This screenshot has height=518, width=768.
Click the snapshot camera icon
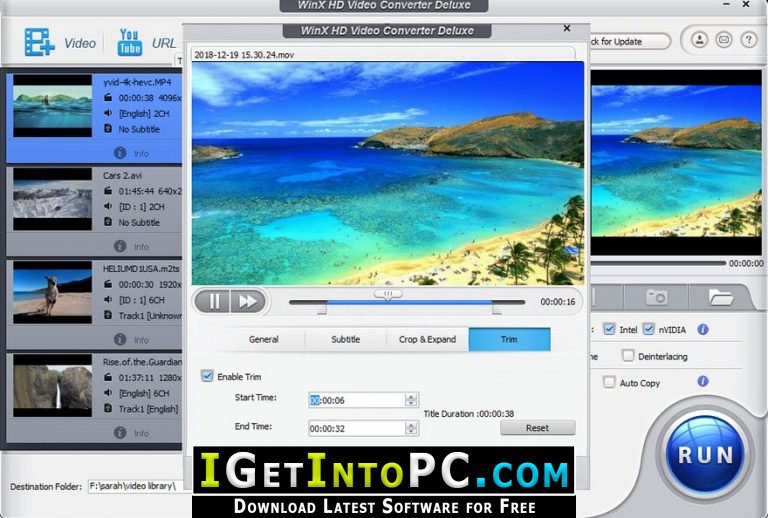[x=656, y=297]
